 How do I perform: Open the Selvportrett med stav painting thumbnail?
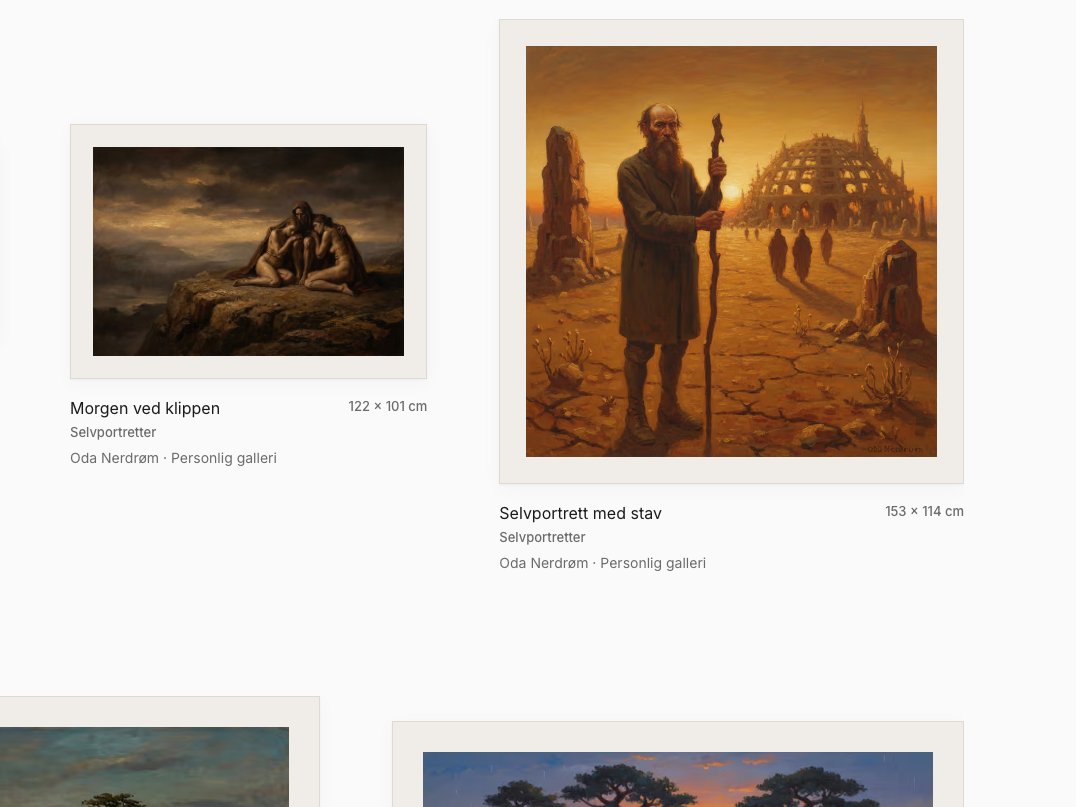click(731, 251)
